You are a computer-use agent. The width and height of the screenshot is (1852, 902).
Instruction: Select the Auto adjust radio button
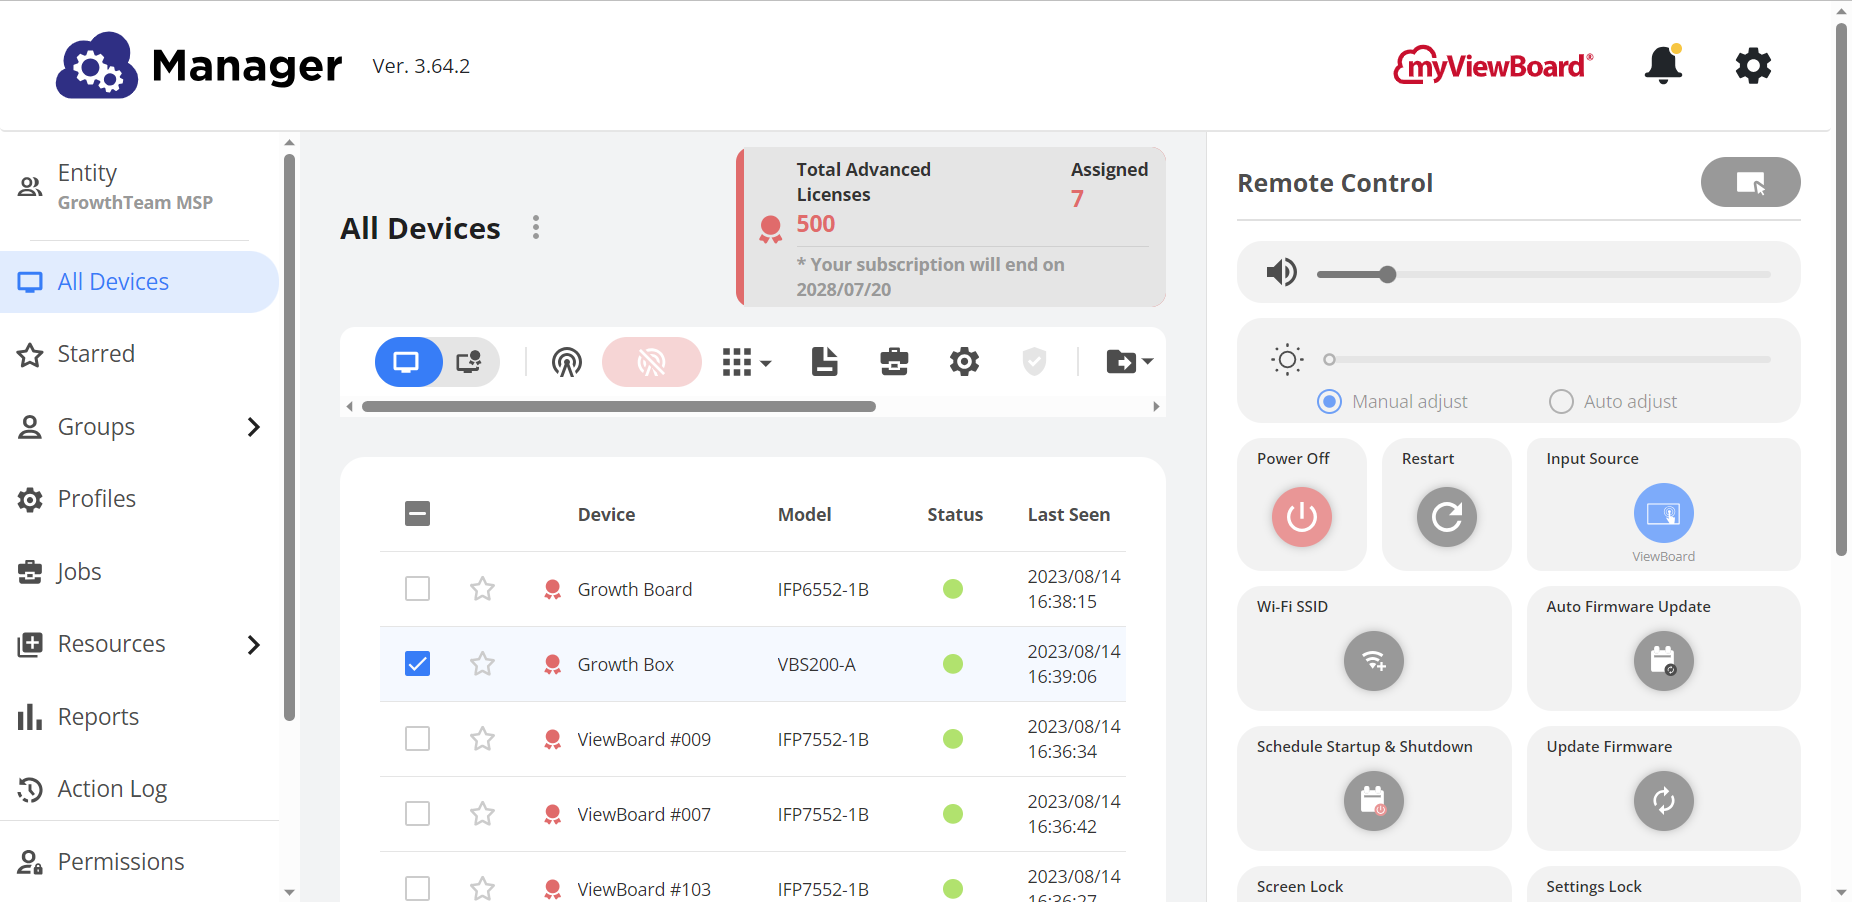pyautogui.click(x=1561, y=402)
